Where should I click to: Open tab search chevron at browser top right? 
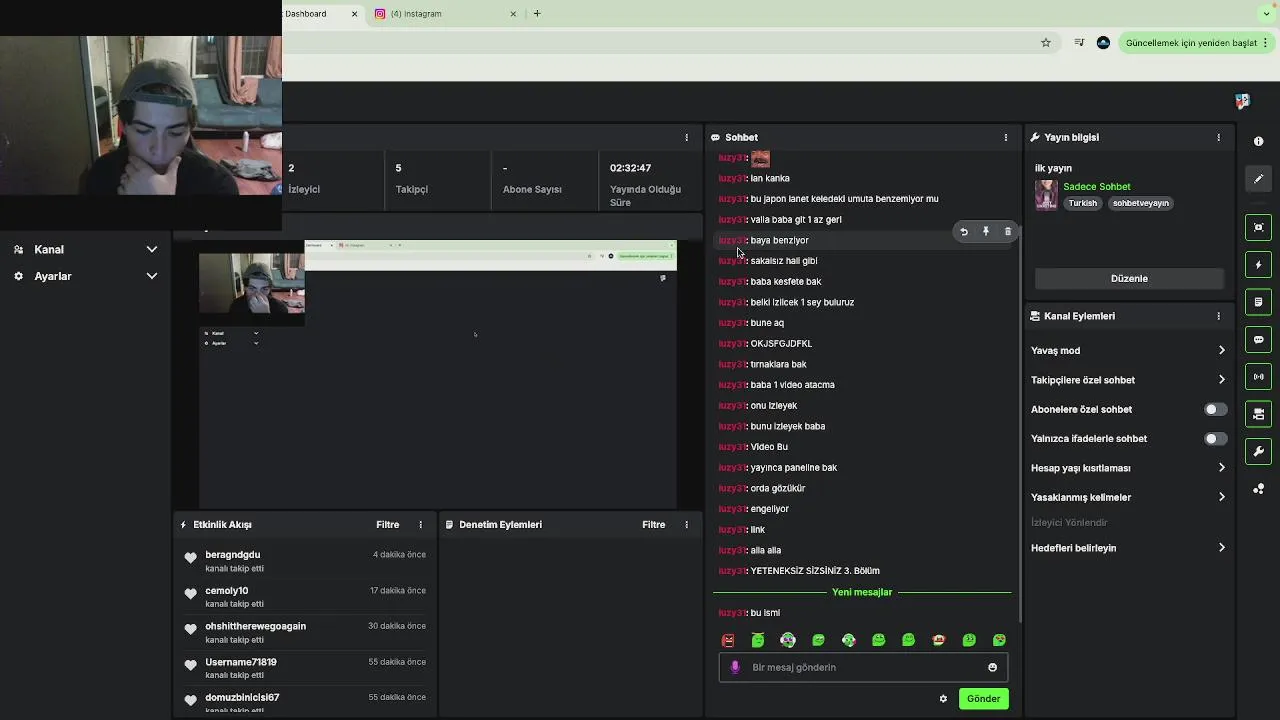pos(1266,14)
